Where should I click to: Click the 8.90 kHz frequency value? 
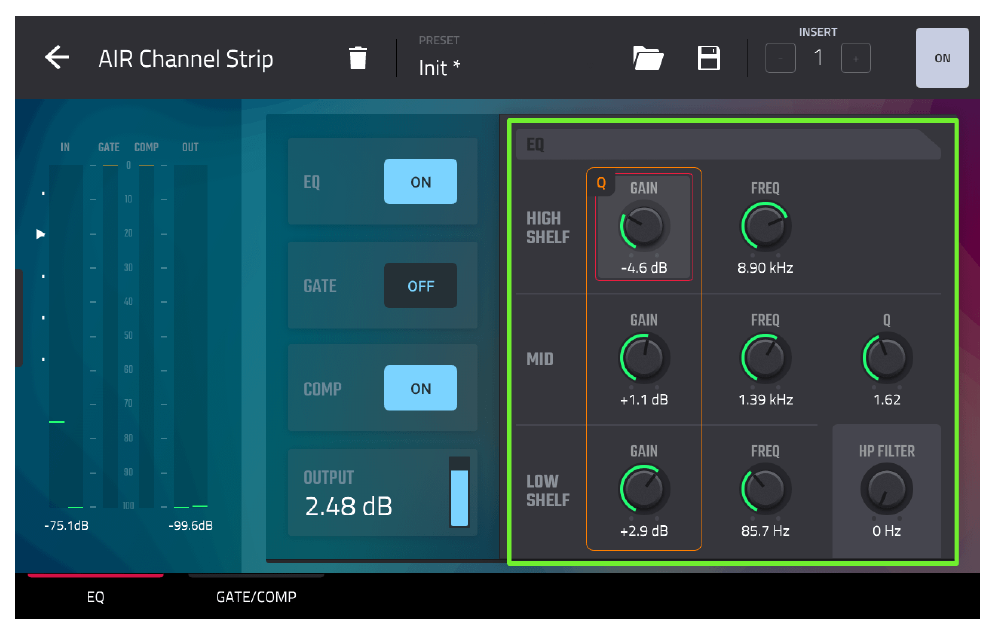coord(765,268)
